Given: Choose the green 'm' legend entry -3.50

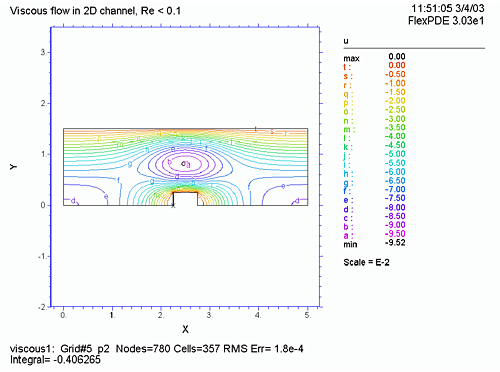Looking at the screenshot, I should point(374,128).
